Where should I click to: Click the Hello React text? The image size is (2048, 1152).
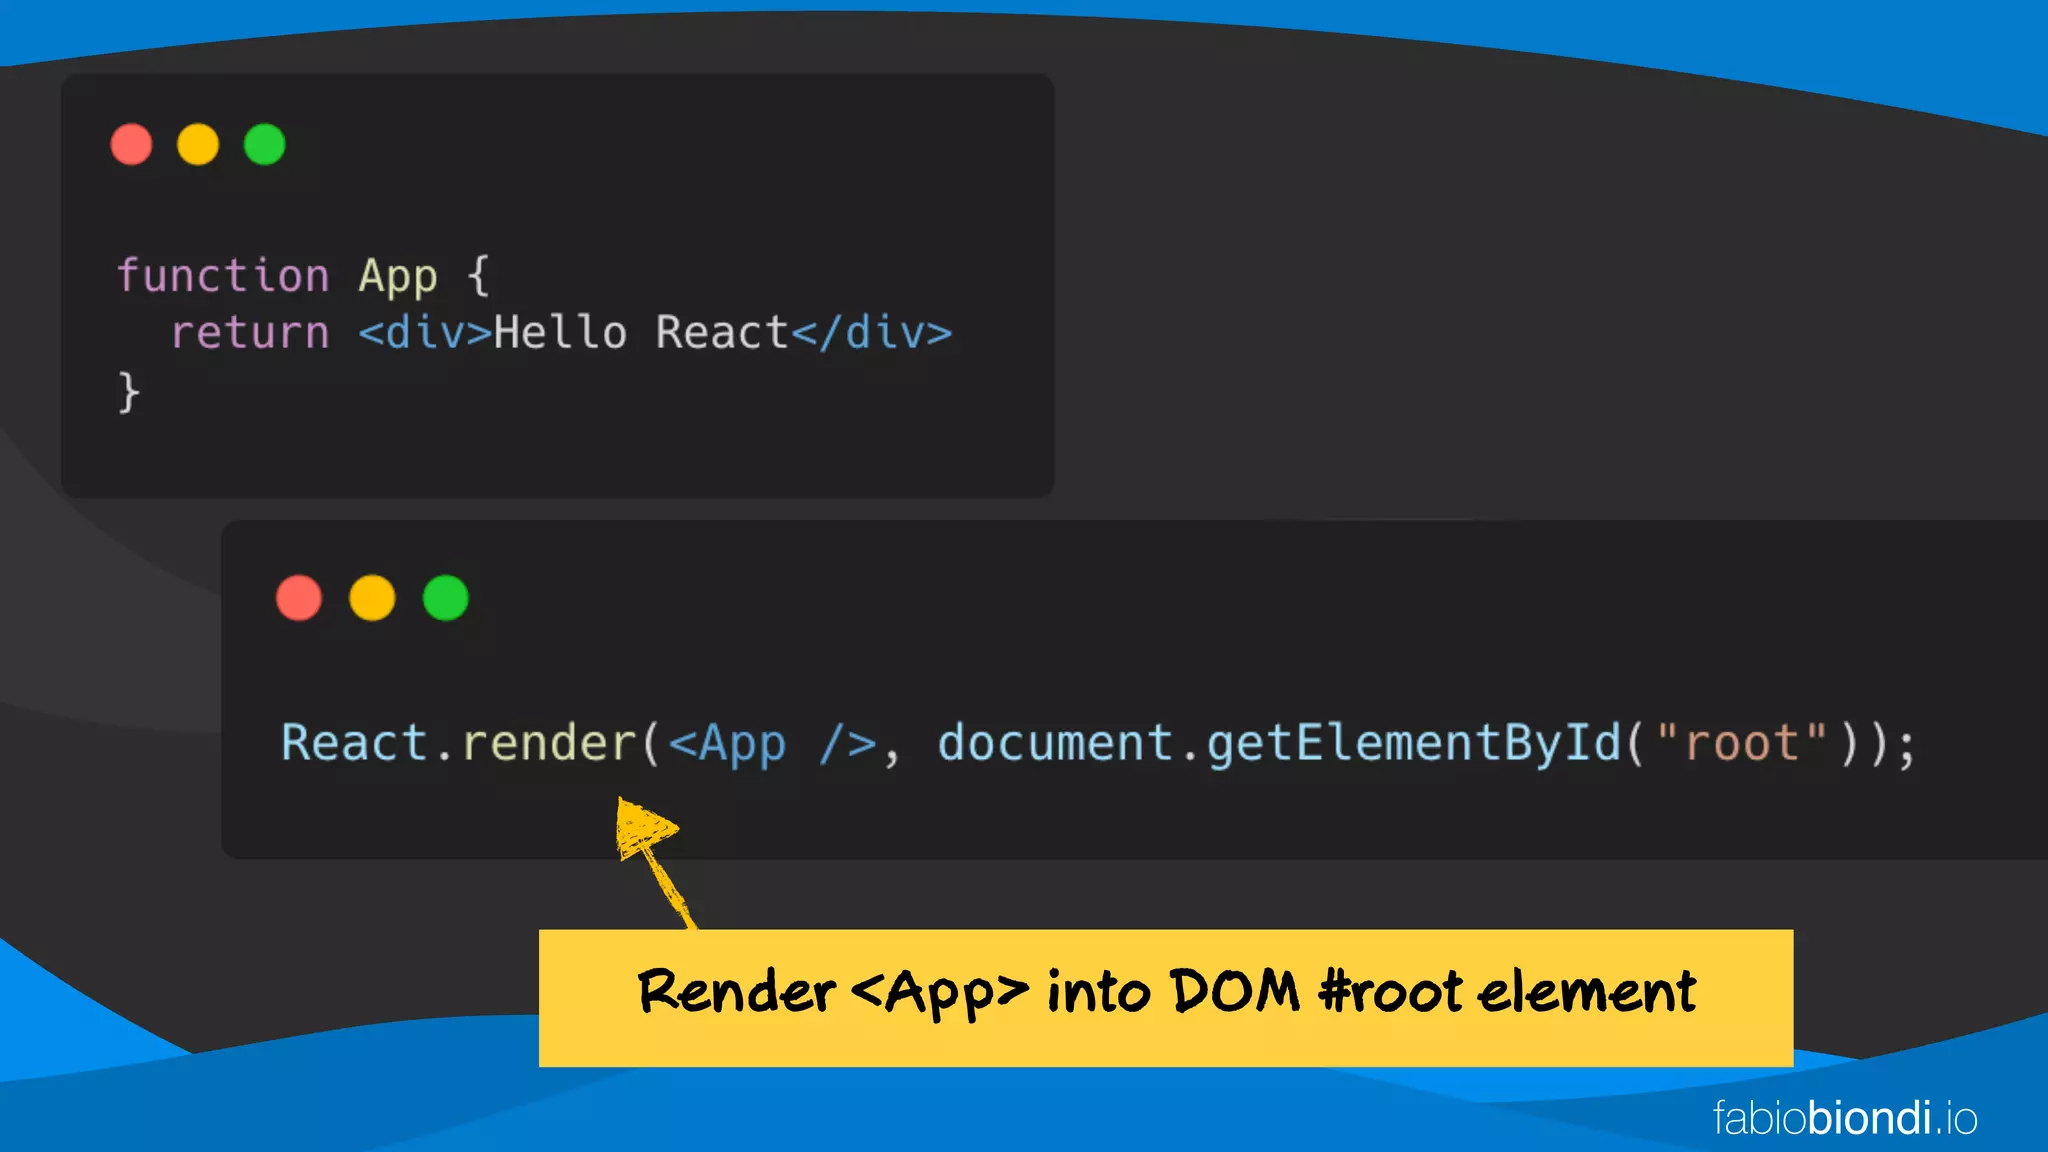point(641,333)
